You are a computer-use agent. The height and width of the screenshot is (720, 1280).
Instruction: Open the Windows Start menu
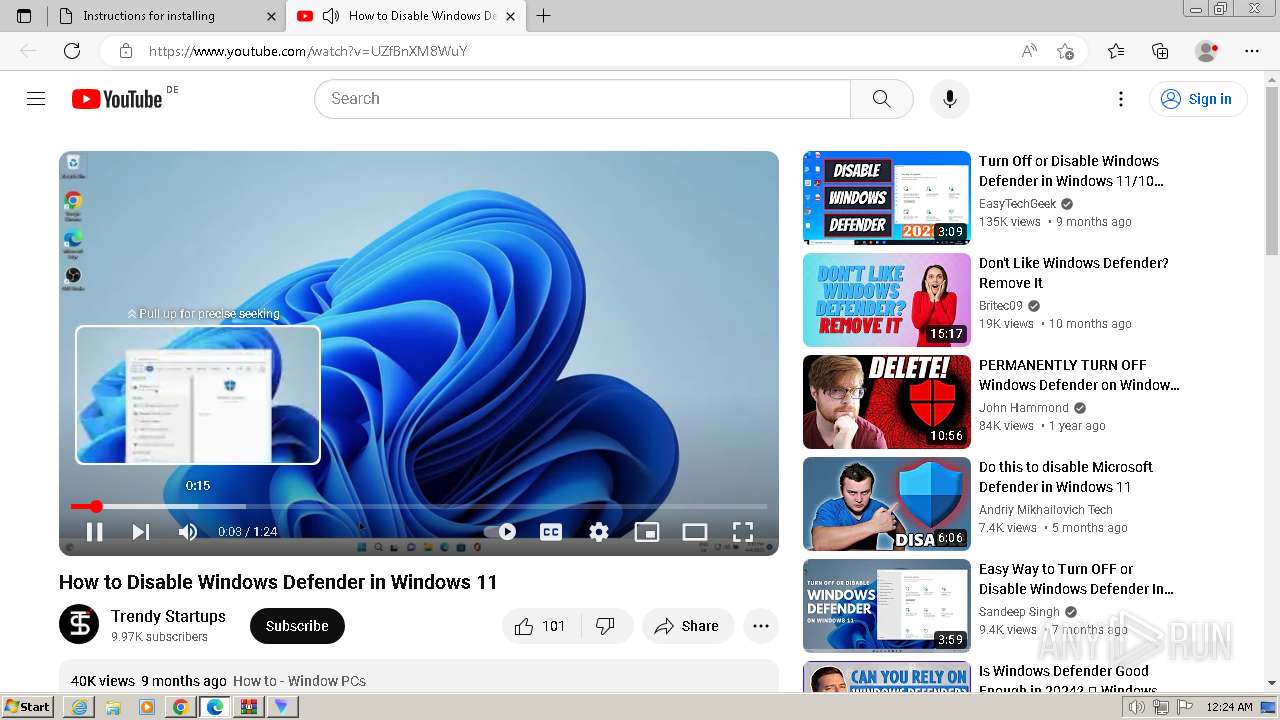(28, 707)
